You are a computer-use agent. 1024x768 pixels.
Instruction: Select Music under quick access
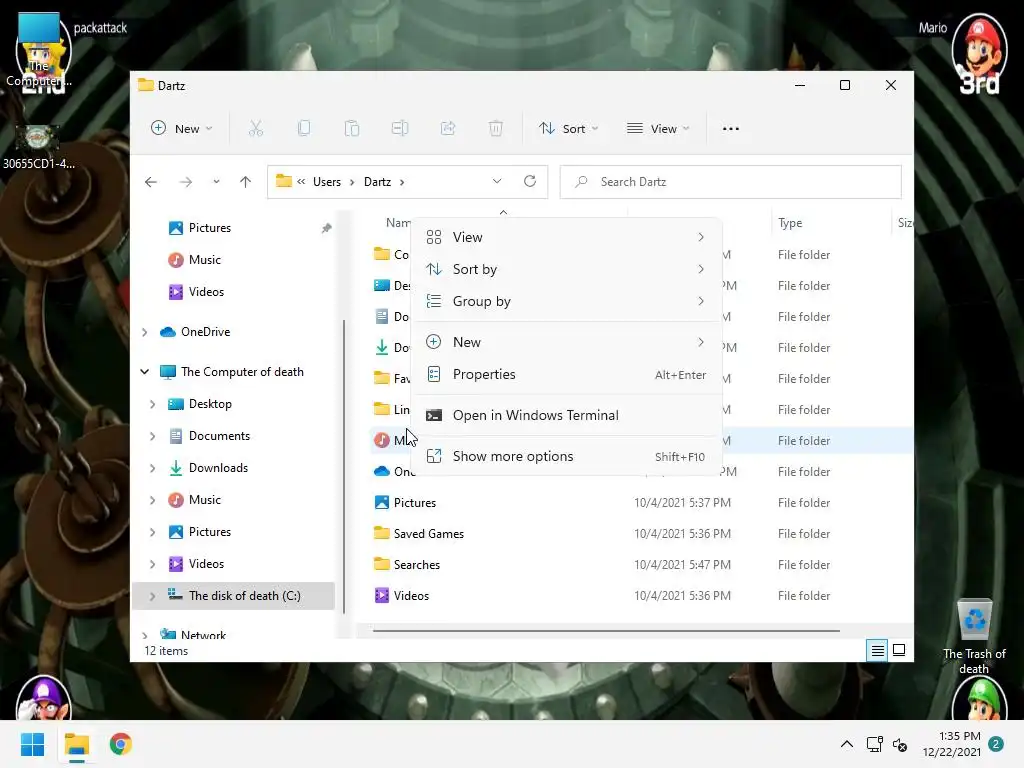coord(204,260)
